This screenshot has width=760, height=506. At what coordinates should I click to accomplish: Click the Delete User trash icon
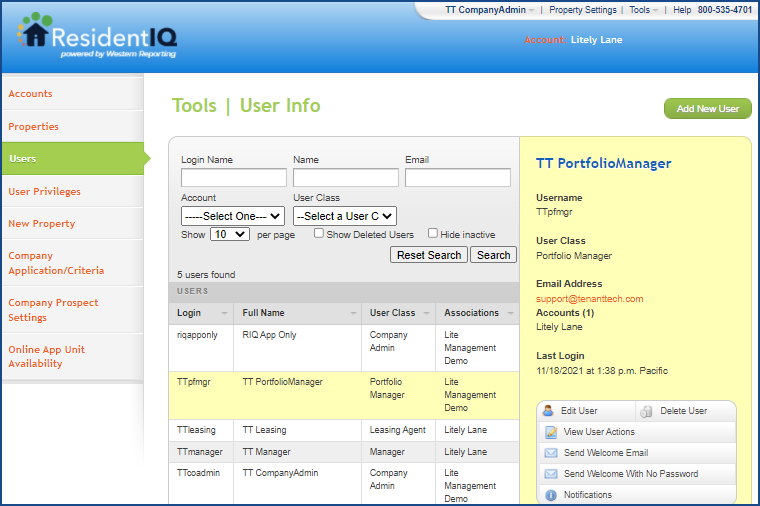[x=646, y=411]
